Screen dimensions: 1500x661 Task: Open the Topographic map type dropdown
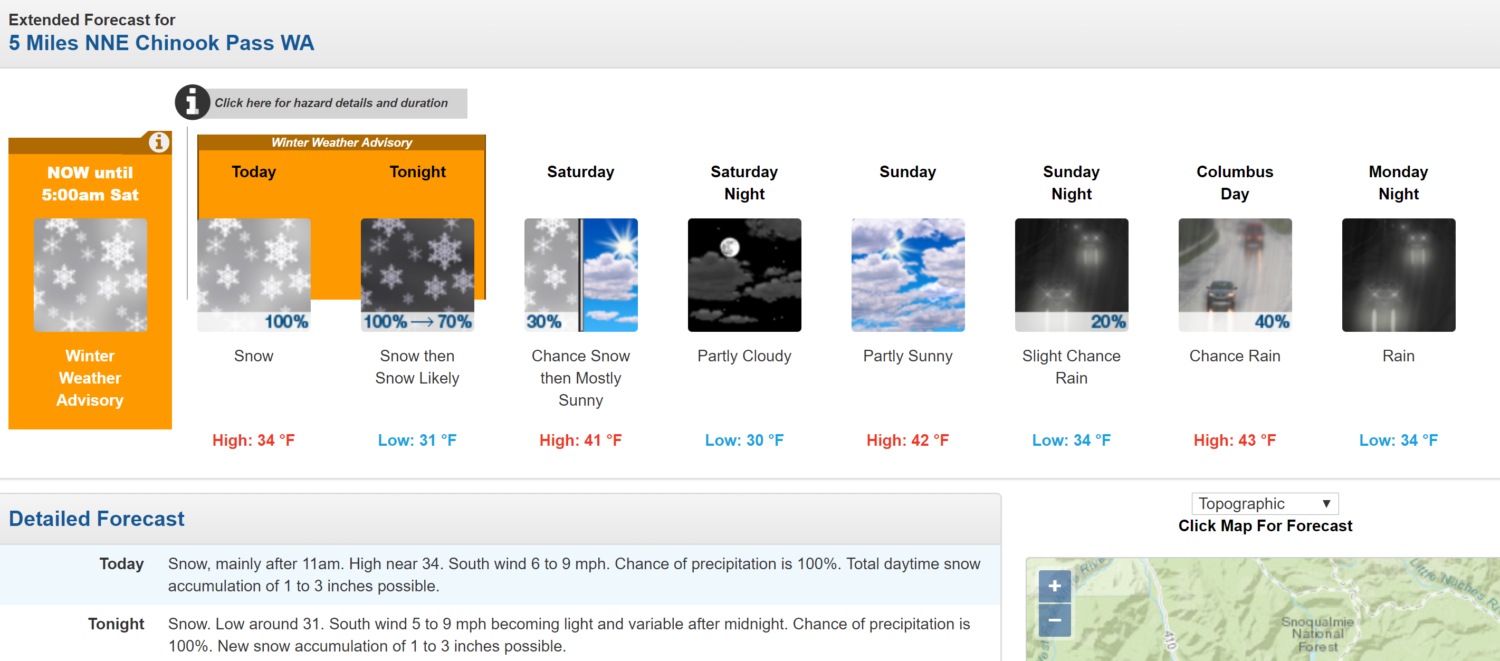(x=1265, y=504)
